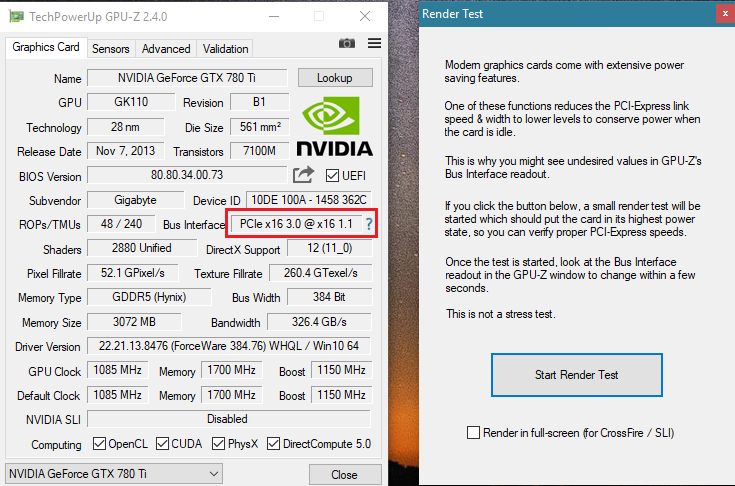Minimize the GPU-Z window
This screenshot has height=486, width=735.
click(x=274, y=16)
